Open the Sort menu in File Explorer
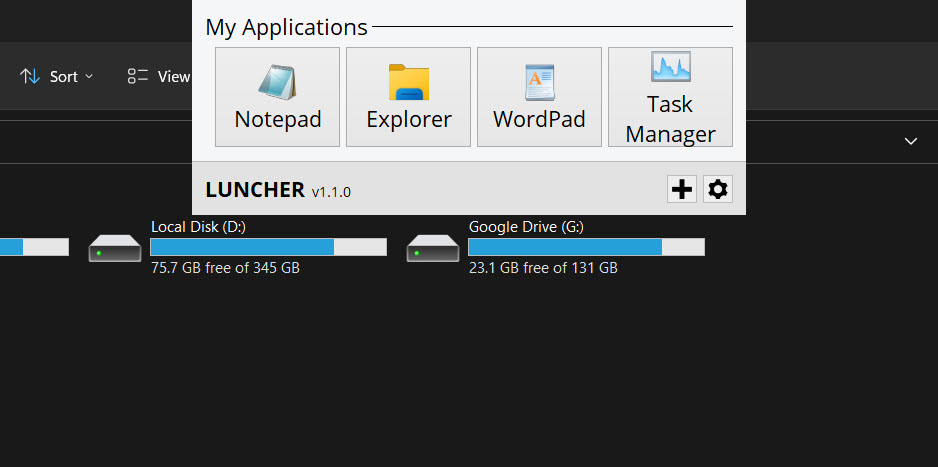The height and width of the screenshot is (467, 938). point(57,77)
